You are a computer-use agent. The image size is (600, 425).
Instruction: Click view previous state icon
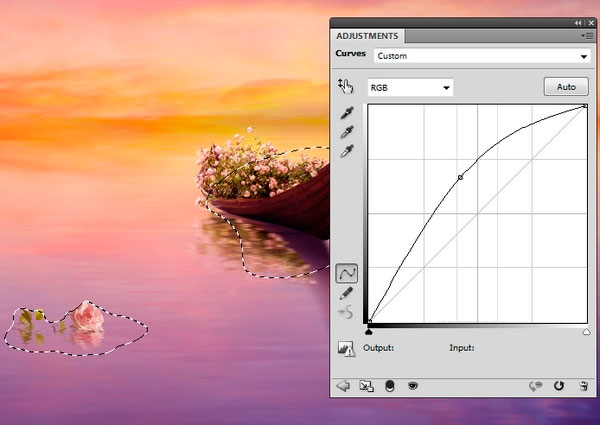536,386
